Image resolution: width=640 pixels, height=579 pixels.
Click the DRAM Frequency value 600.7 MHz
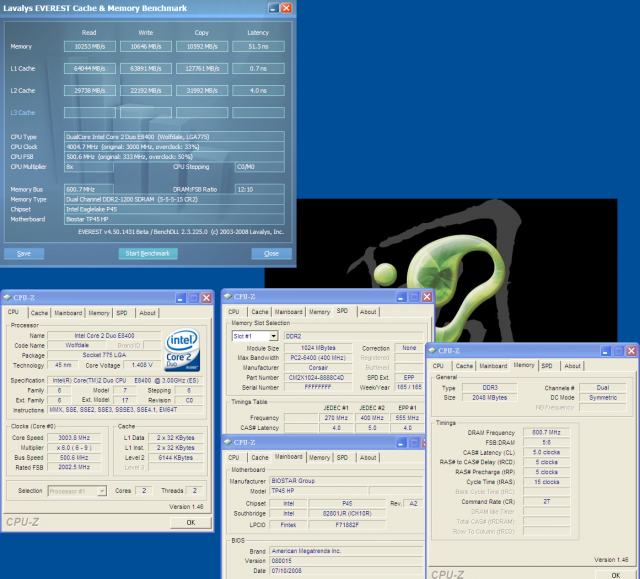[x=547, y=432]
